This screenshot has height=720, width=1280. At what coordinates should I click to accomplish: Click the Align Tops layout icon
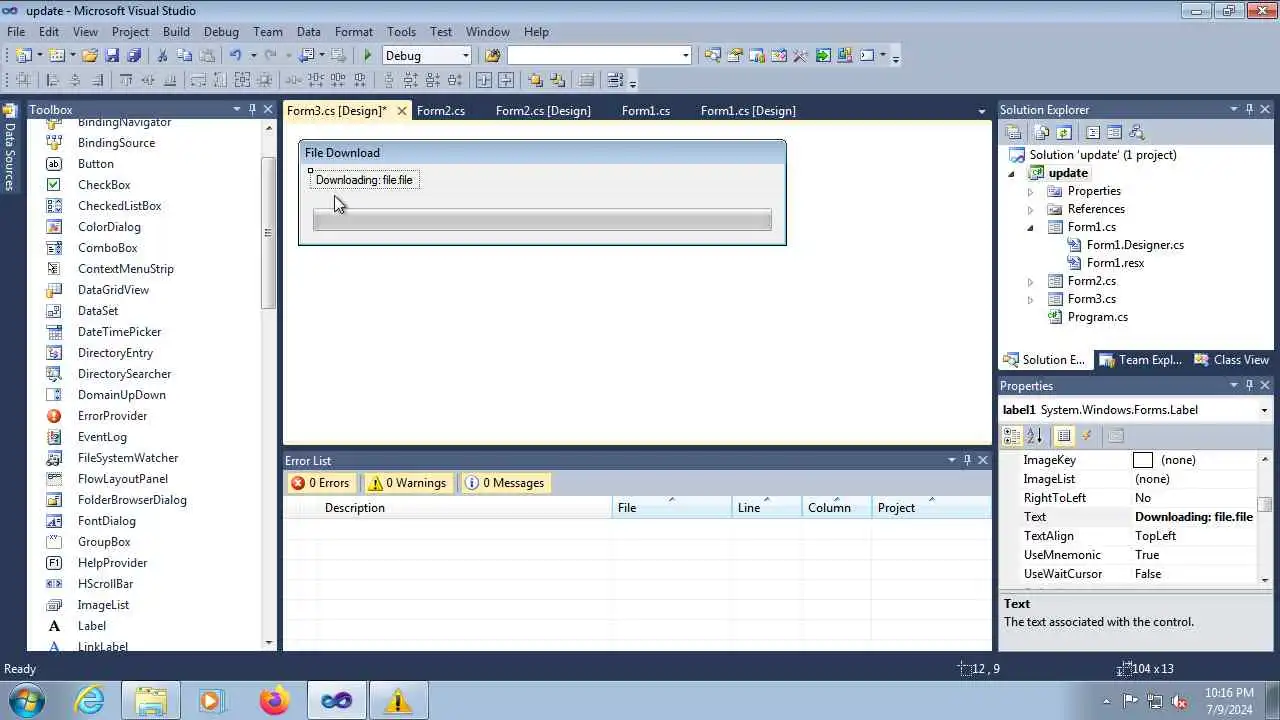coord(126,80)
